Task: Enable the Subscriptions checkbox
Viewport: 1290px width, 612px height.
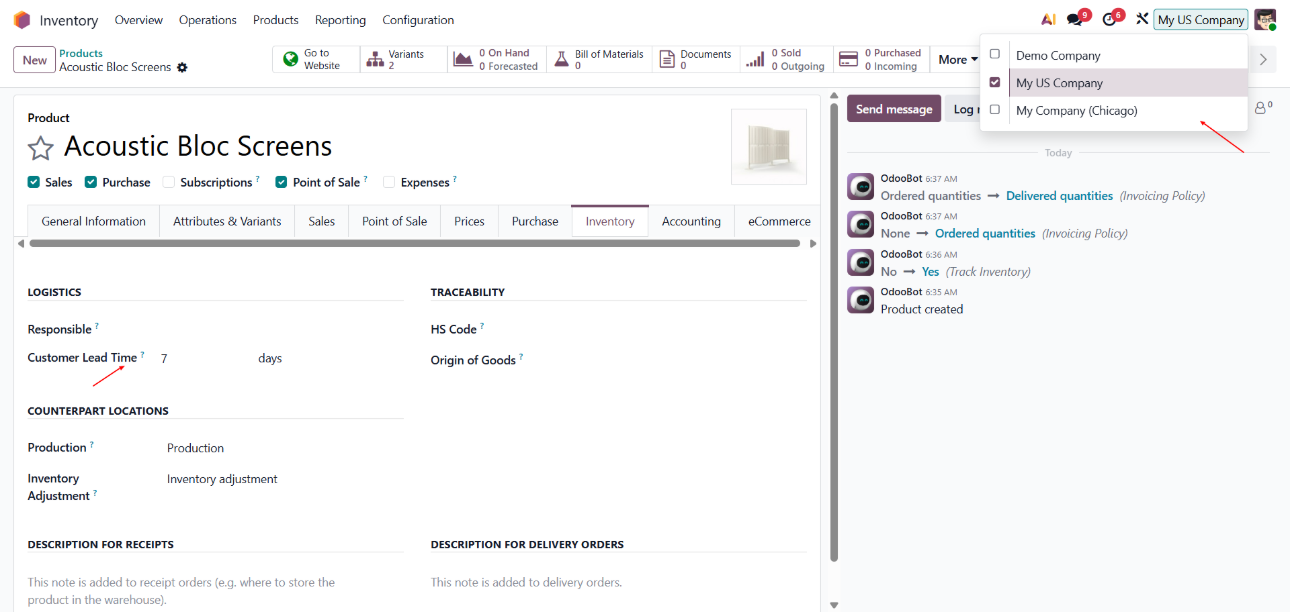Action: pos(169,182)
